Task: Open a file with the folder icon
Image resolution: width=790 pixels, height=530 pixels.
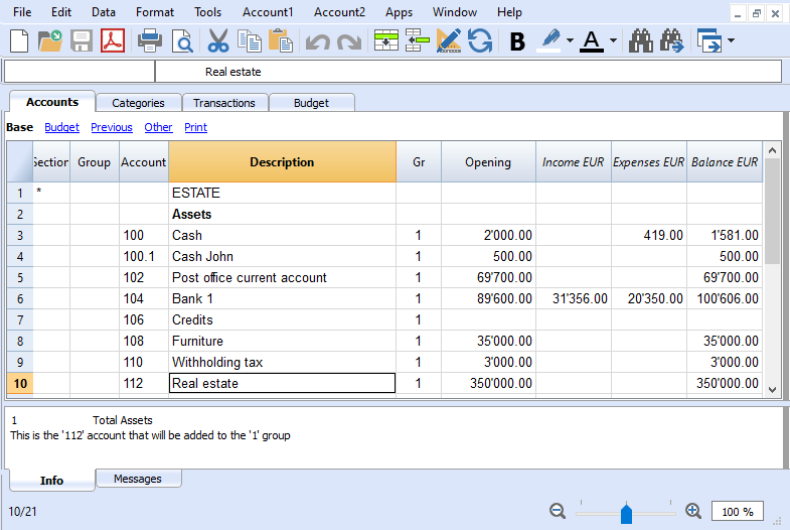Action: tap(50, 41)
